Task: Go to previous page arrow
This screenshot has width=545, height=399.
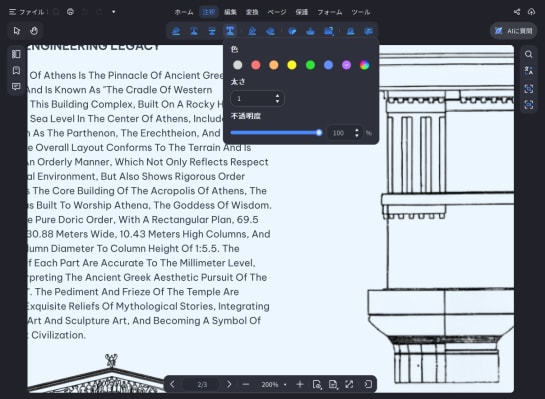Action: click(172, 384)
